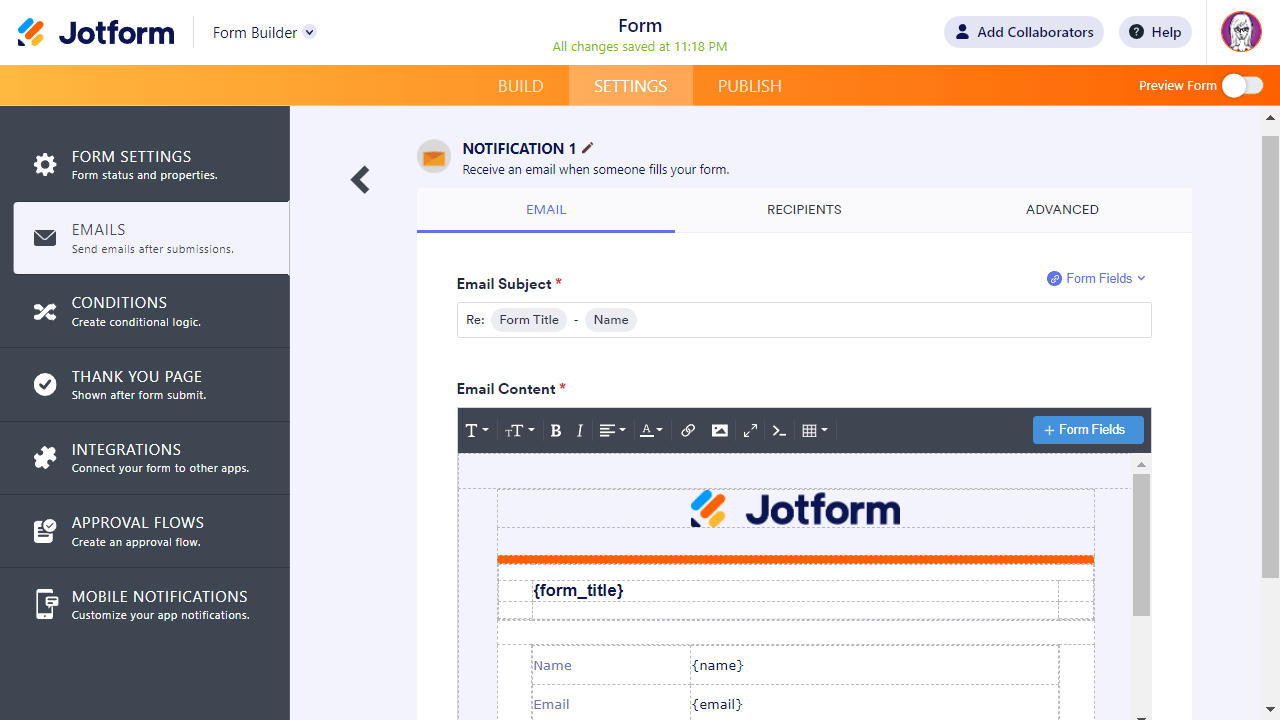Click the Form Settings gear icon
This screenshot has height=720, width=1280.
tap(45, 165)
